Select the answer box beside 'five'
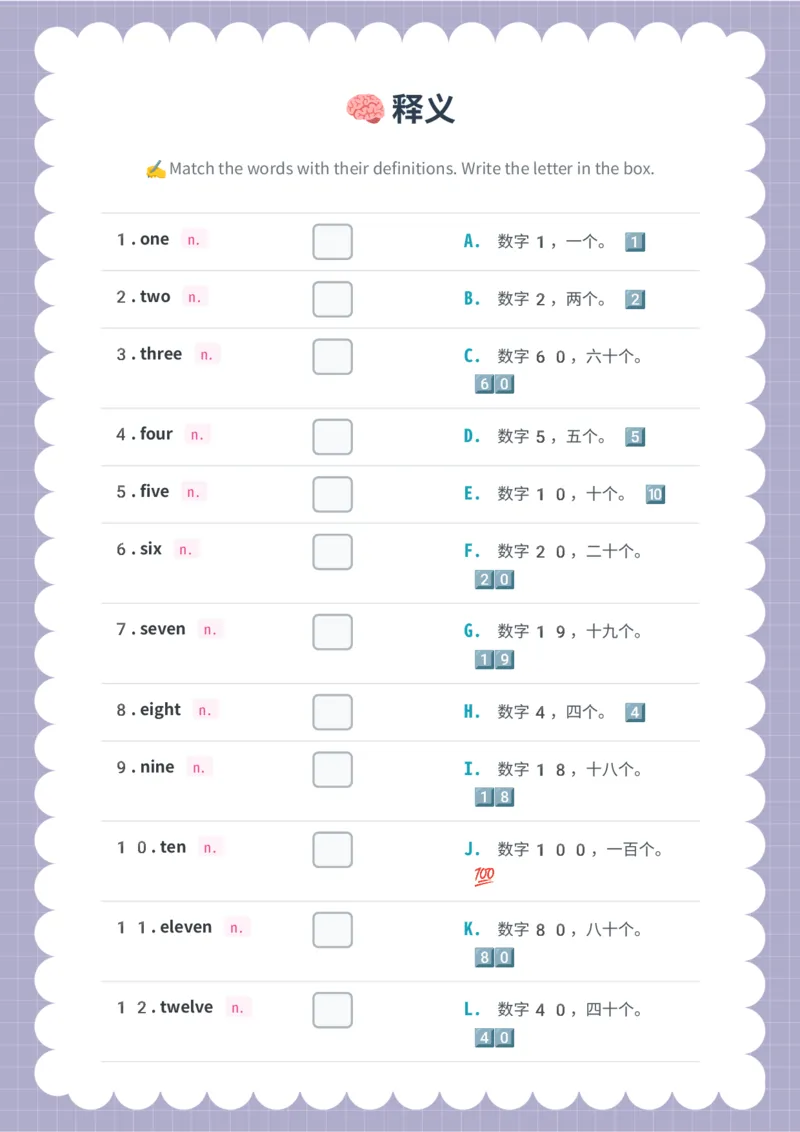Screen dimensions: 800x1132 click(332, 494)
